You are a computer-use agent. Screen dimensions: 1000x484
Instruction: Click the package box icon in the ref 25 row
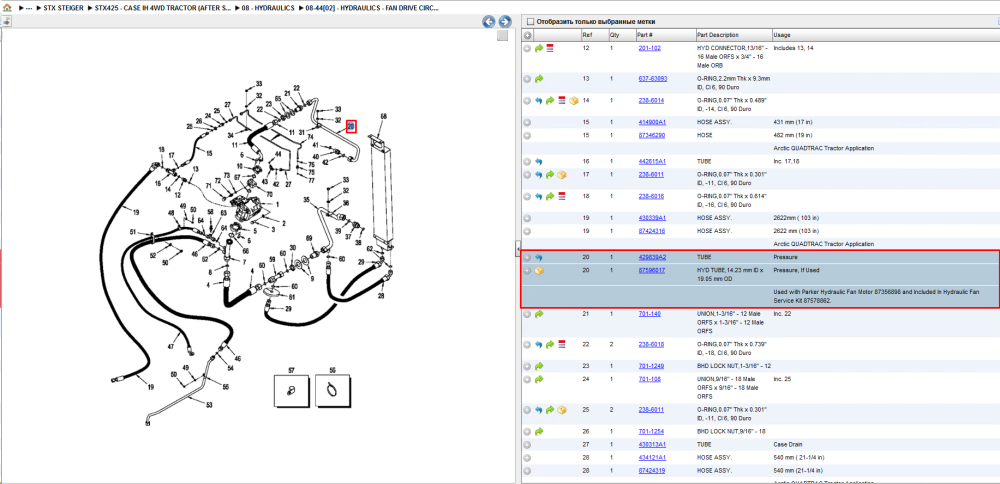click(562, 409)
